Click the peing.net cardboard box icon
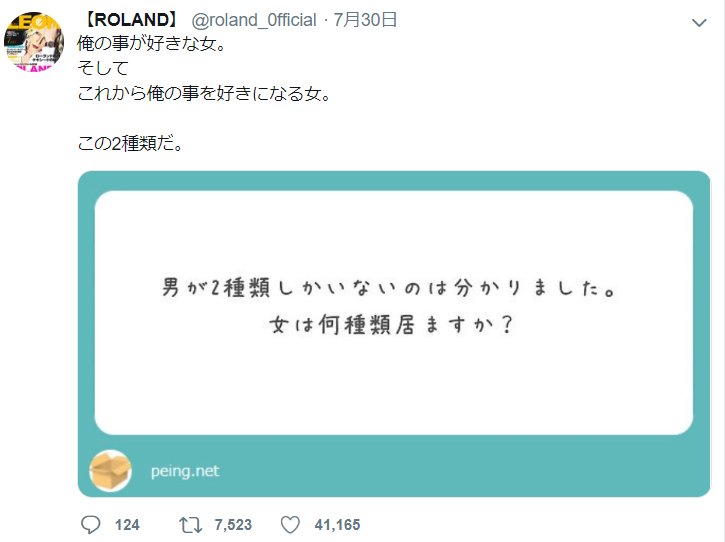 click(x=111, y=470)
